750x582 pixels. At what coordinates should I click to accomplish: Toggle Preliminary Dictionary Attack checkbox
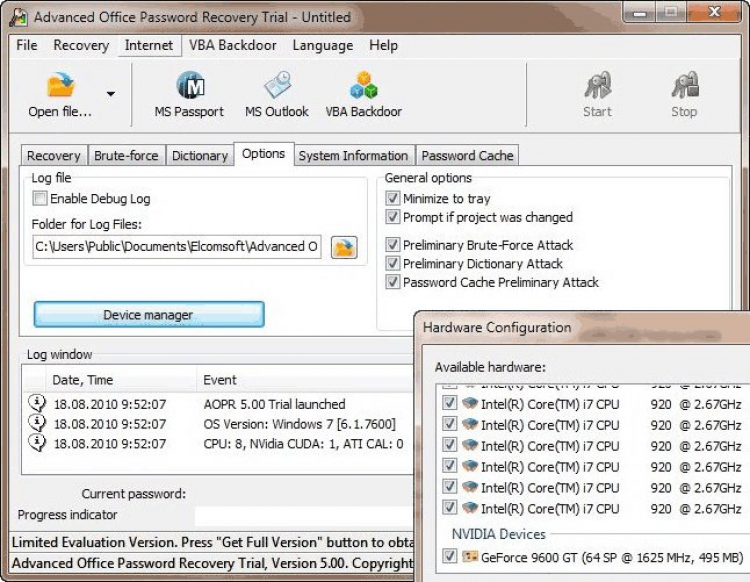pos(392,263)
